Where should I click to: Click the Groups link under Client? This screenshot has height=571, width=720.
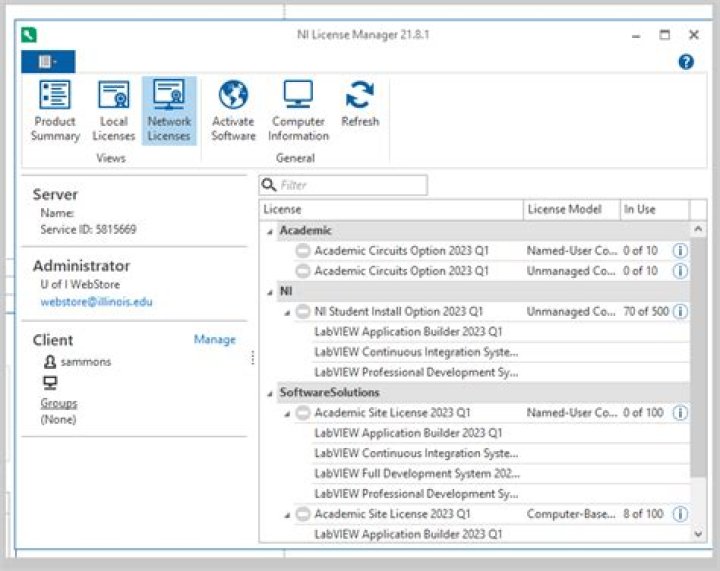[x=58, y=403]
